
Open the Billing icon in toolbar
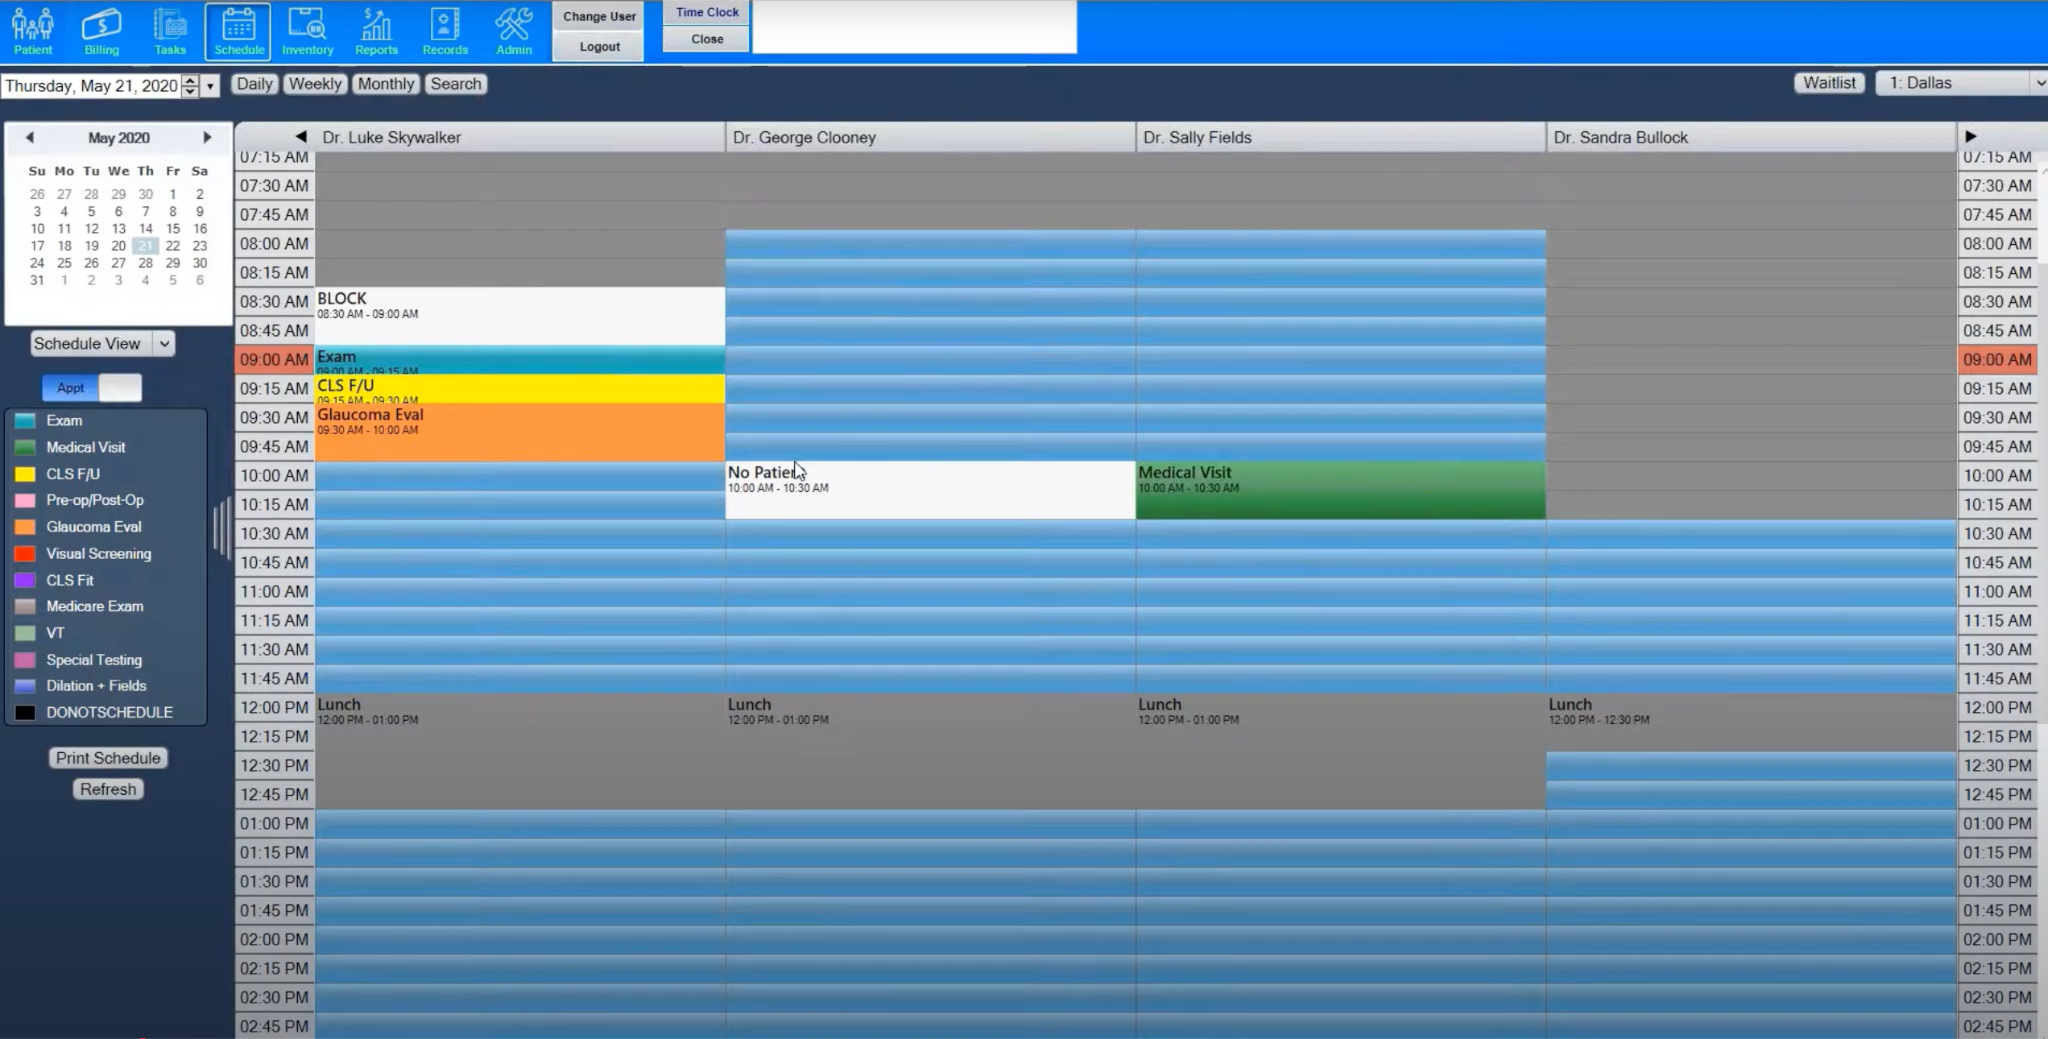tap(101, 31)
